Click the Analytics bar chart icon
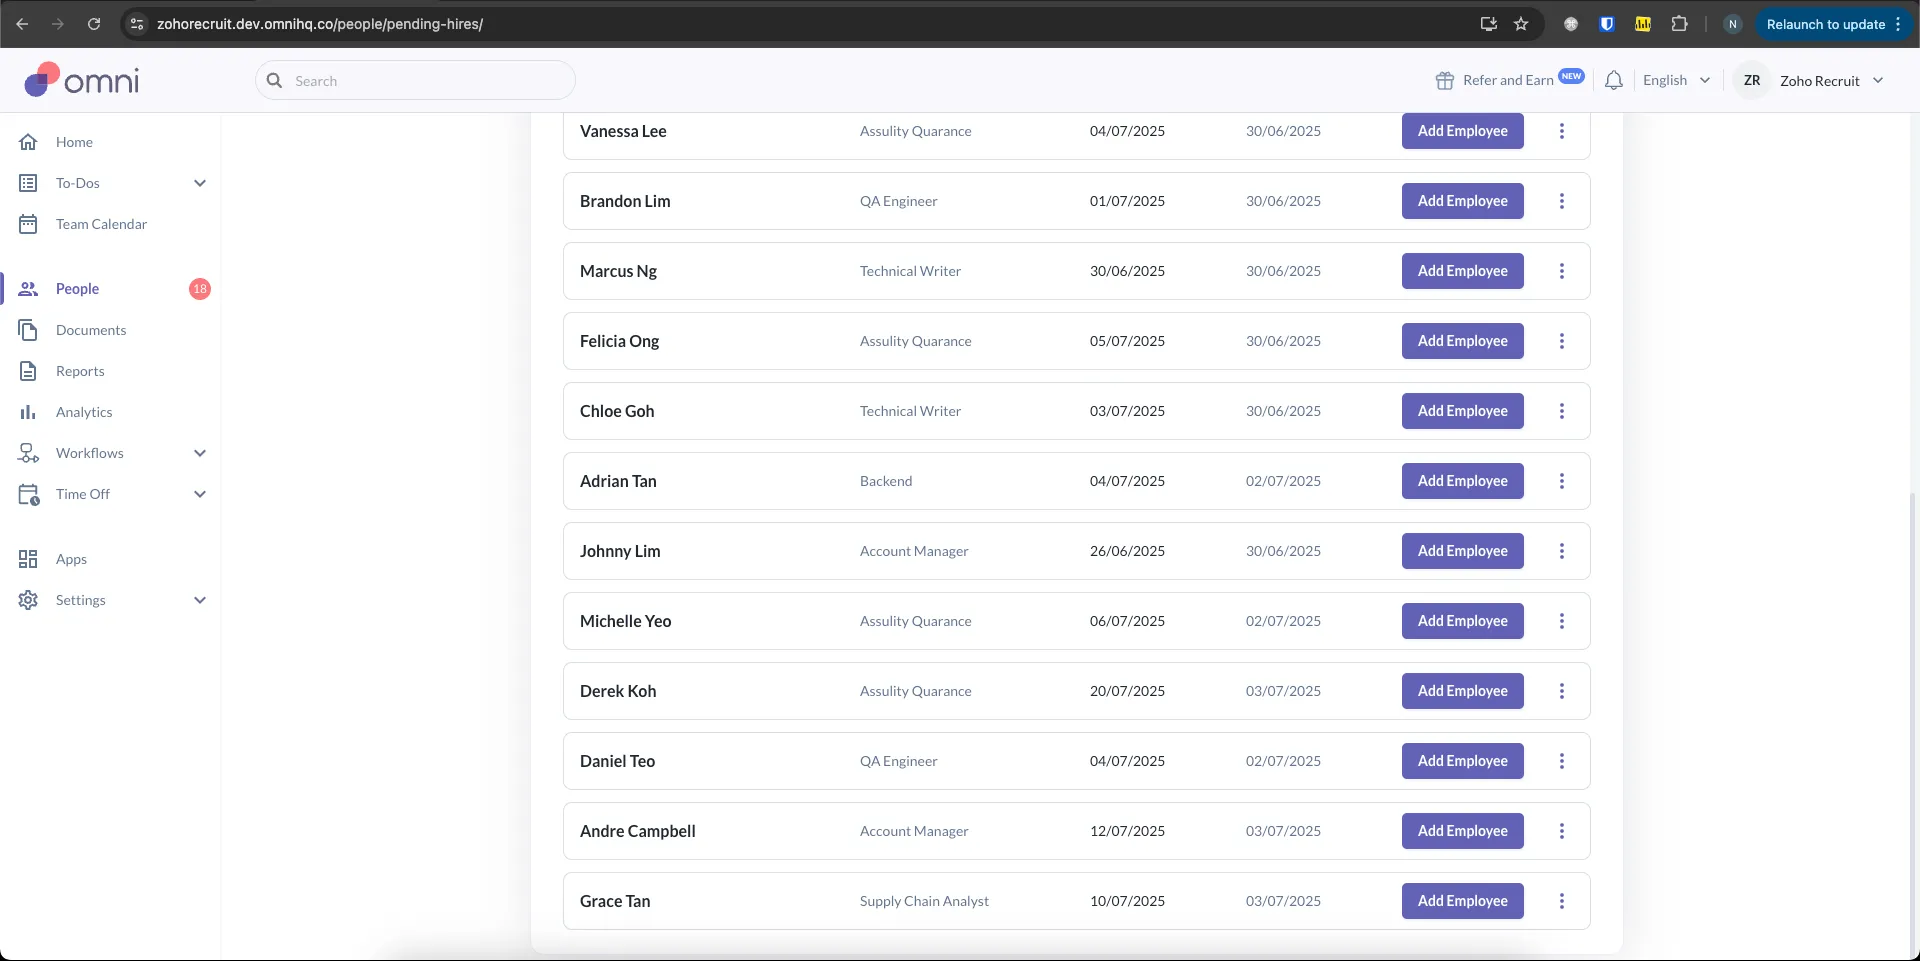Viewport: 1920px width, 961px height. [x=28, y=412]
